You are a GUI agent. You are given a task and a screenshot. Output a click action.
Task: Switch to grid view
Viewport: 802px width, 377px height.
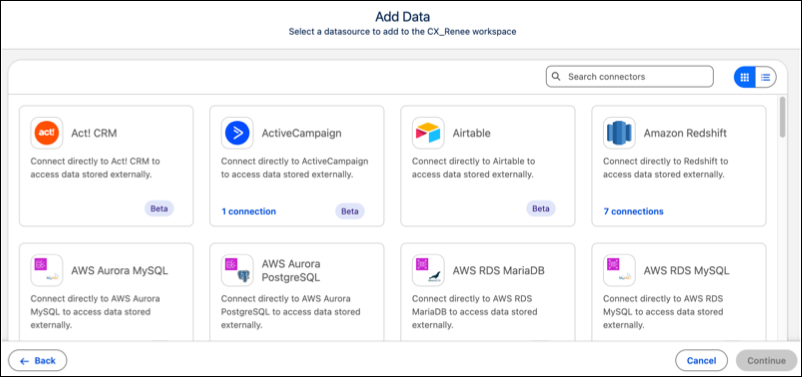click(745, 77)
